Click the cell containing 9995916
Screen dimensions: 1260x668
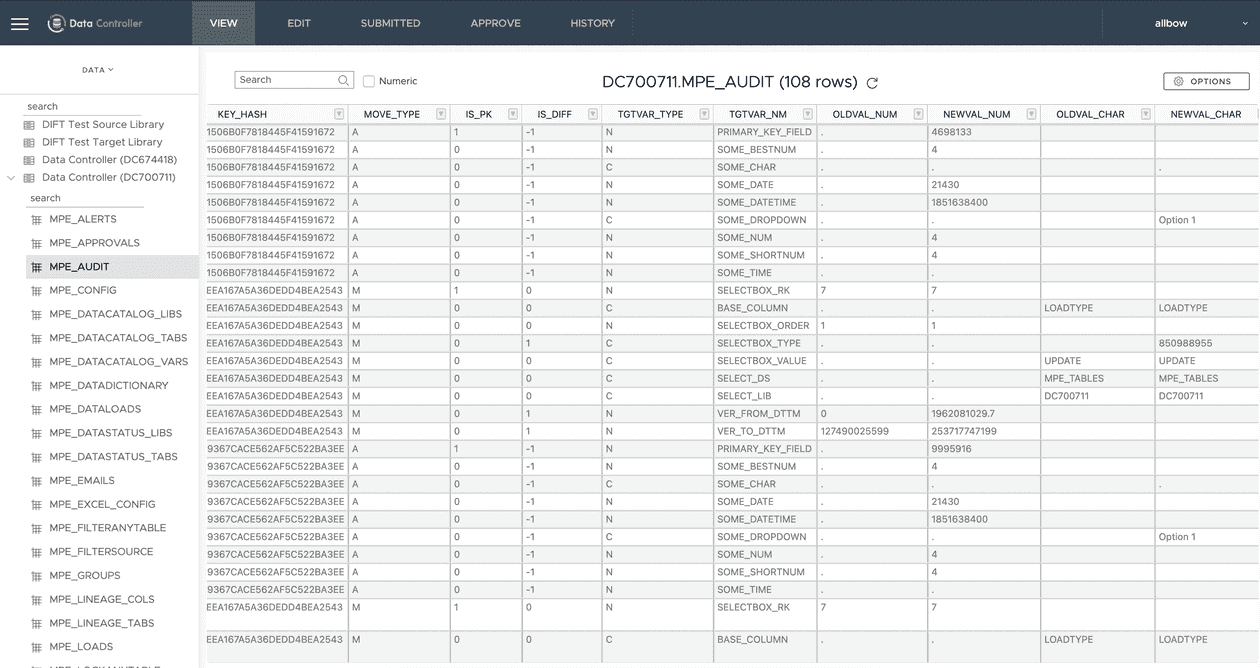pyautogui.click(x=984, y=449)
